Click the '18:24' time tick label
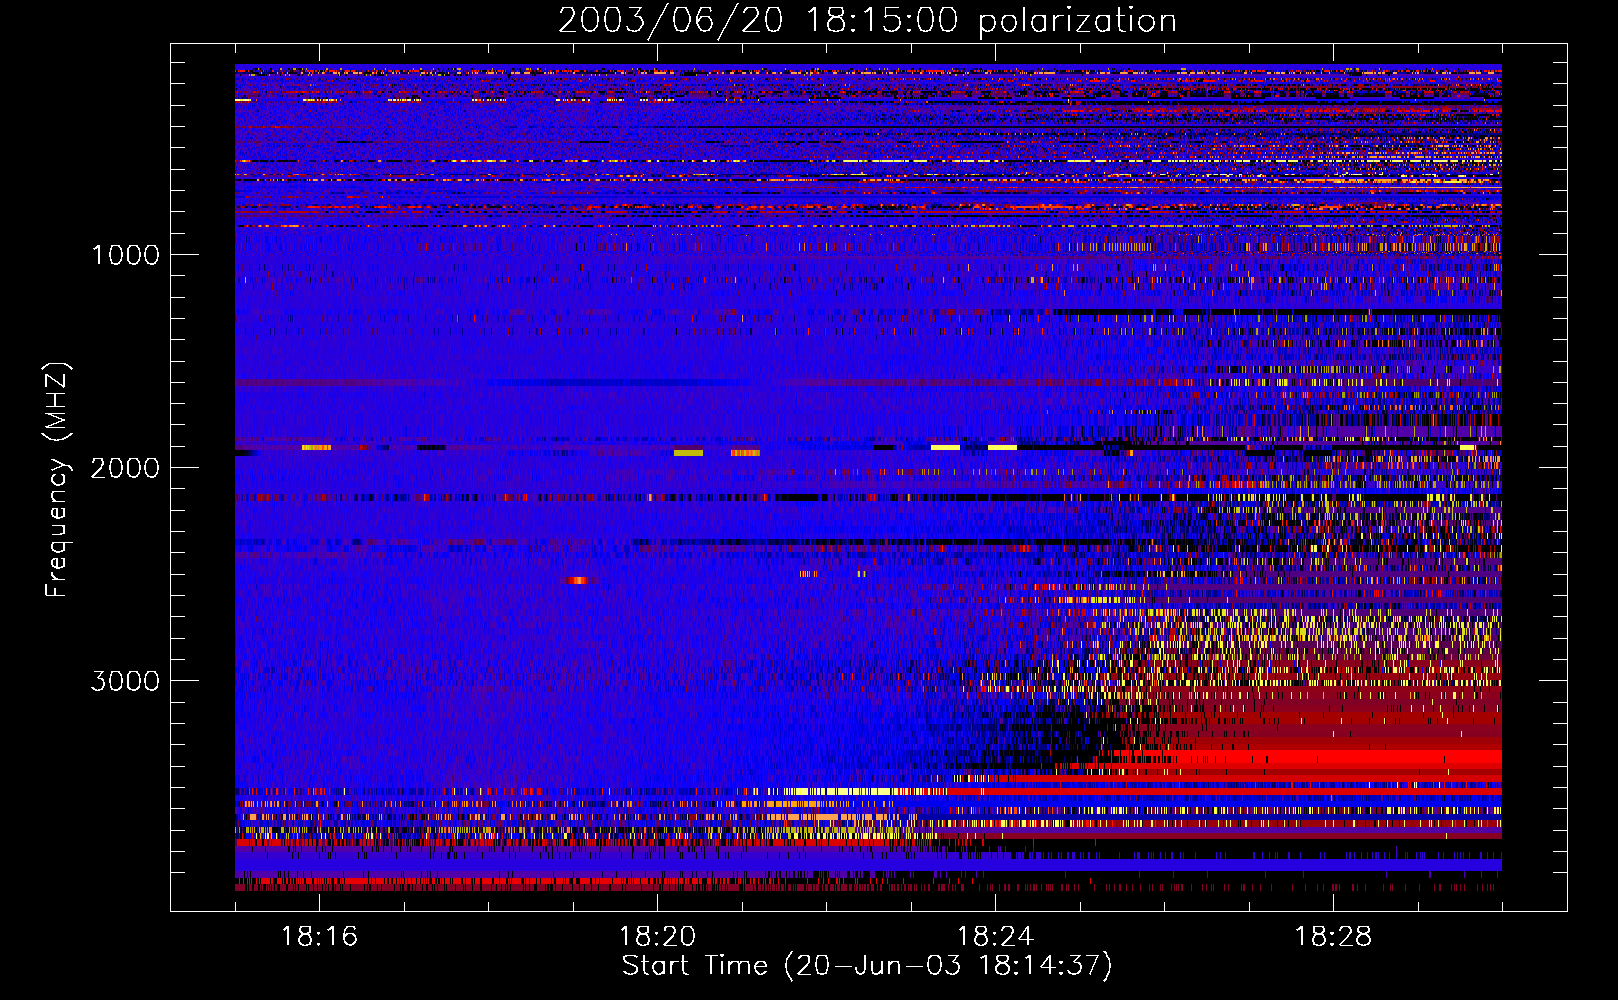 point(995,936)
